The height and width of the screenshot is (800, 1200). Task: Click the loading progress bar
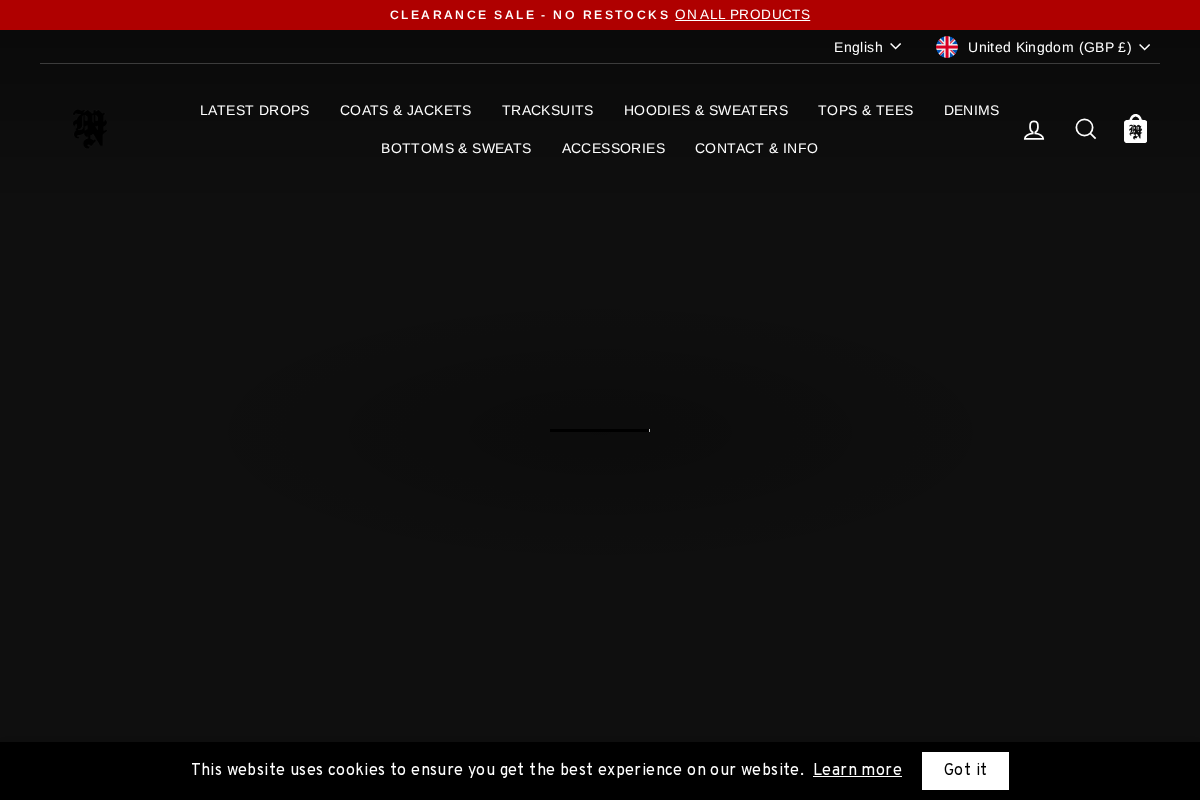point(598,430)
